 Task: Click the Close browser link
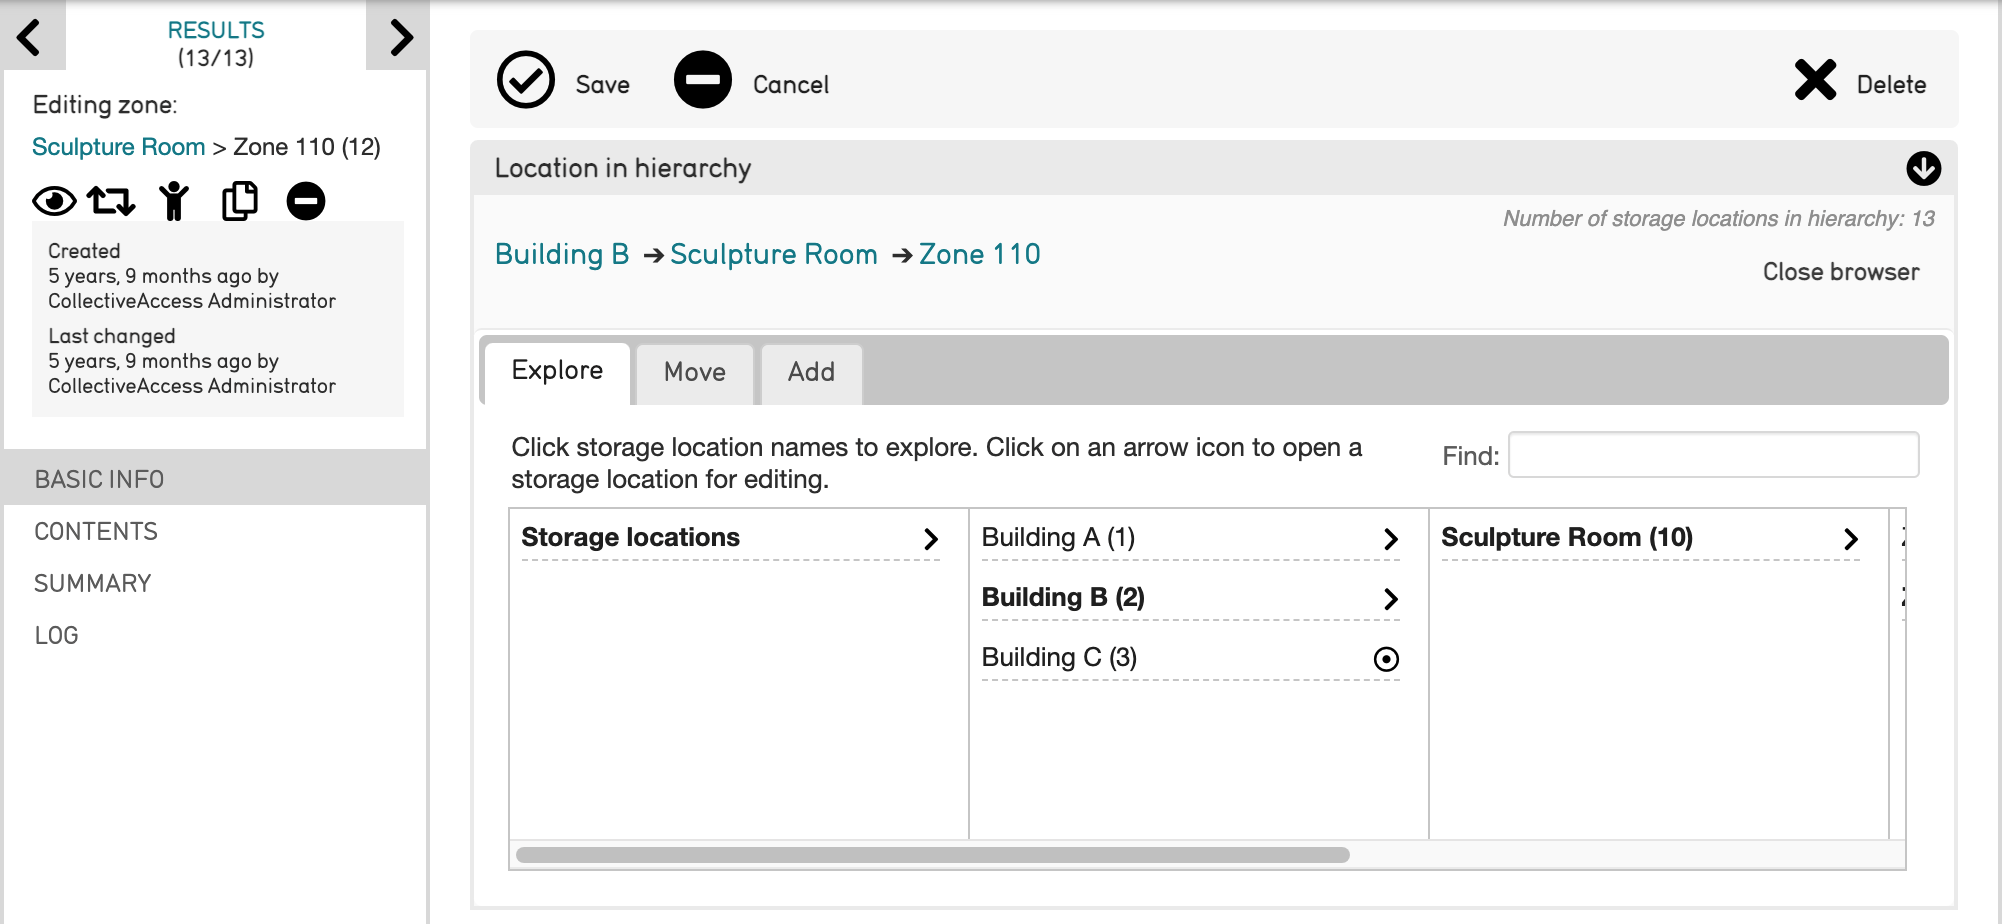click(x=1840, y=272)
